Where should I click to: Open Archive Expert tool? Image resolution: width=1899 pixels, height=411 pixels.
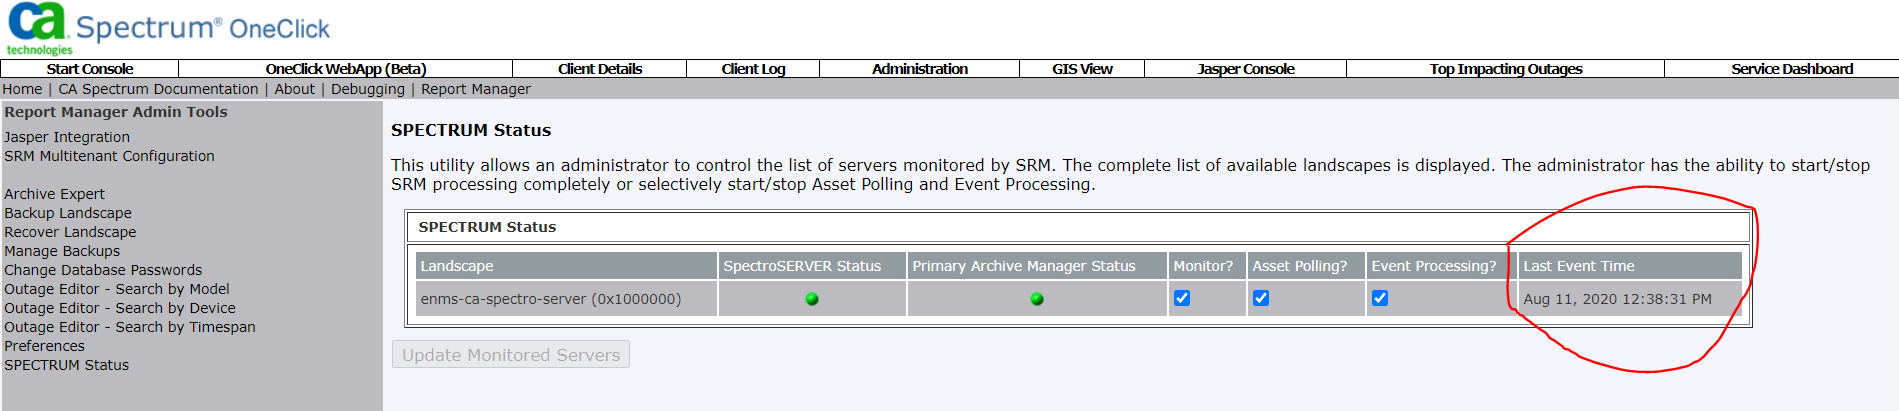pos(54,194)
